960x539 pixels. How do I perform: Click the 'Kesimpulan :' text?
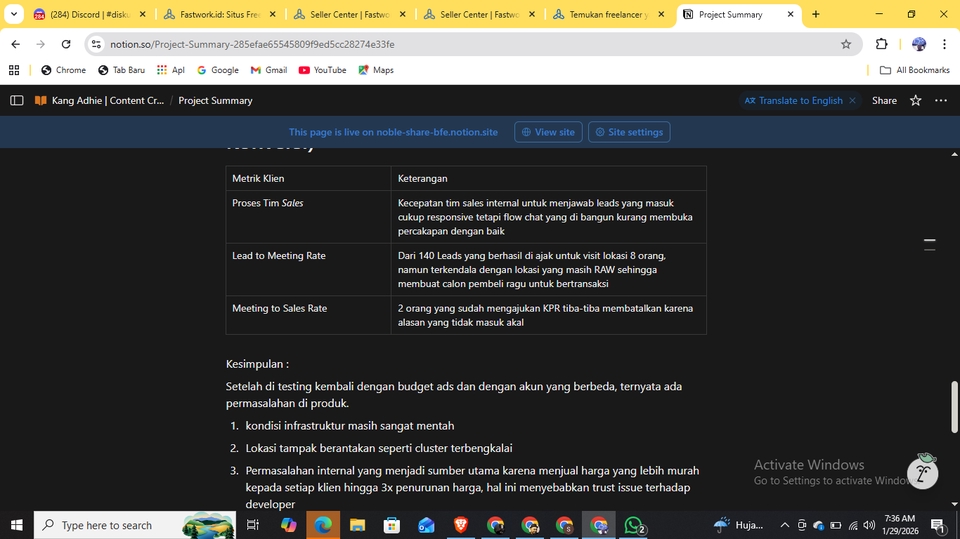[257, 364]
